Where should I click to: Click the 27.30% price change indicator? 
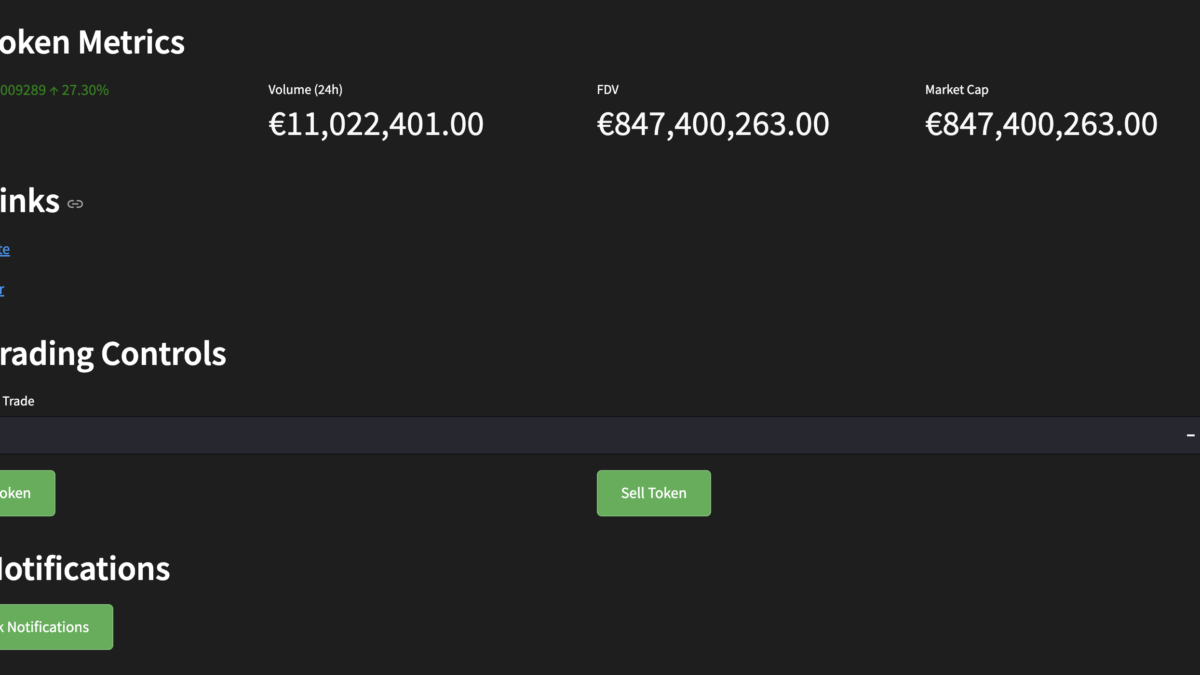coord(85,90)
